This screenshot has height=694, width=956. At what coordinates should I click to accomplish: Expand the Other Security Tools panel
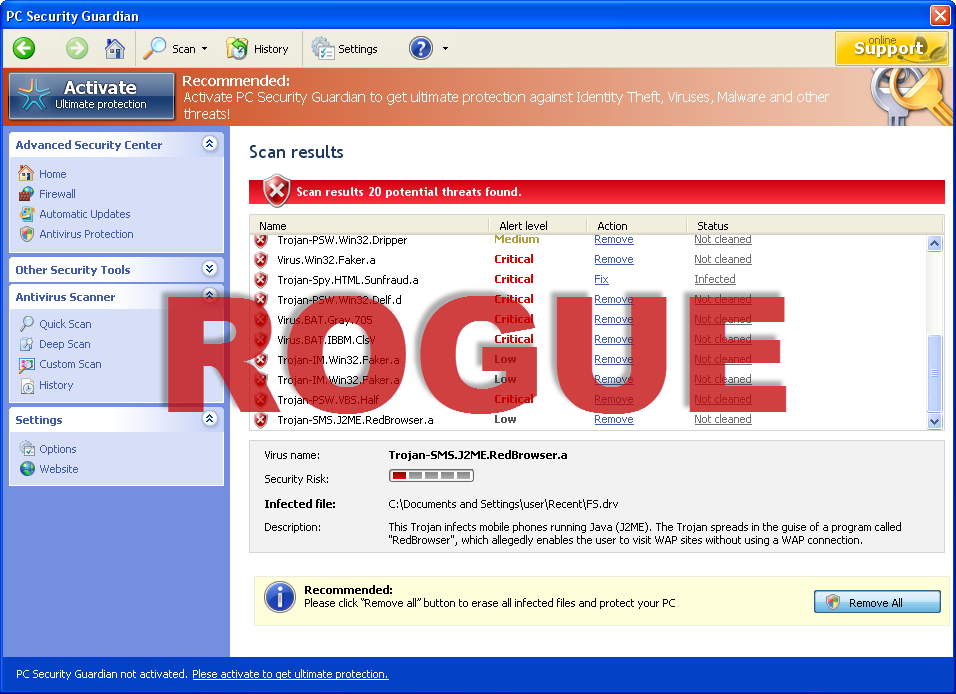[x=210, y=268]
